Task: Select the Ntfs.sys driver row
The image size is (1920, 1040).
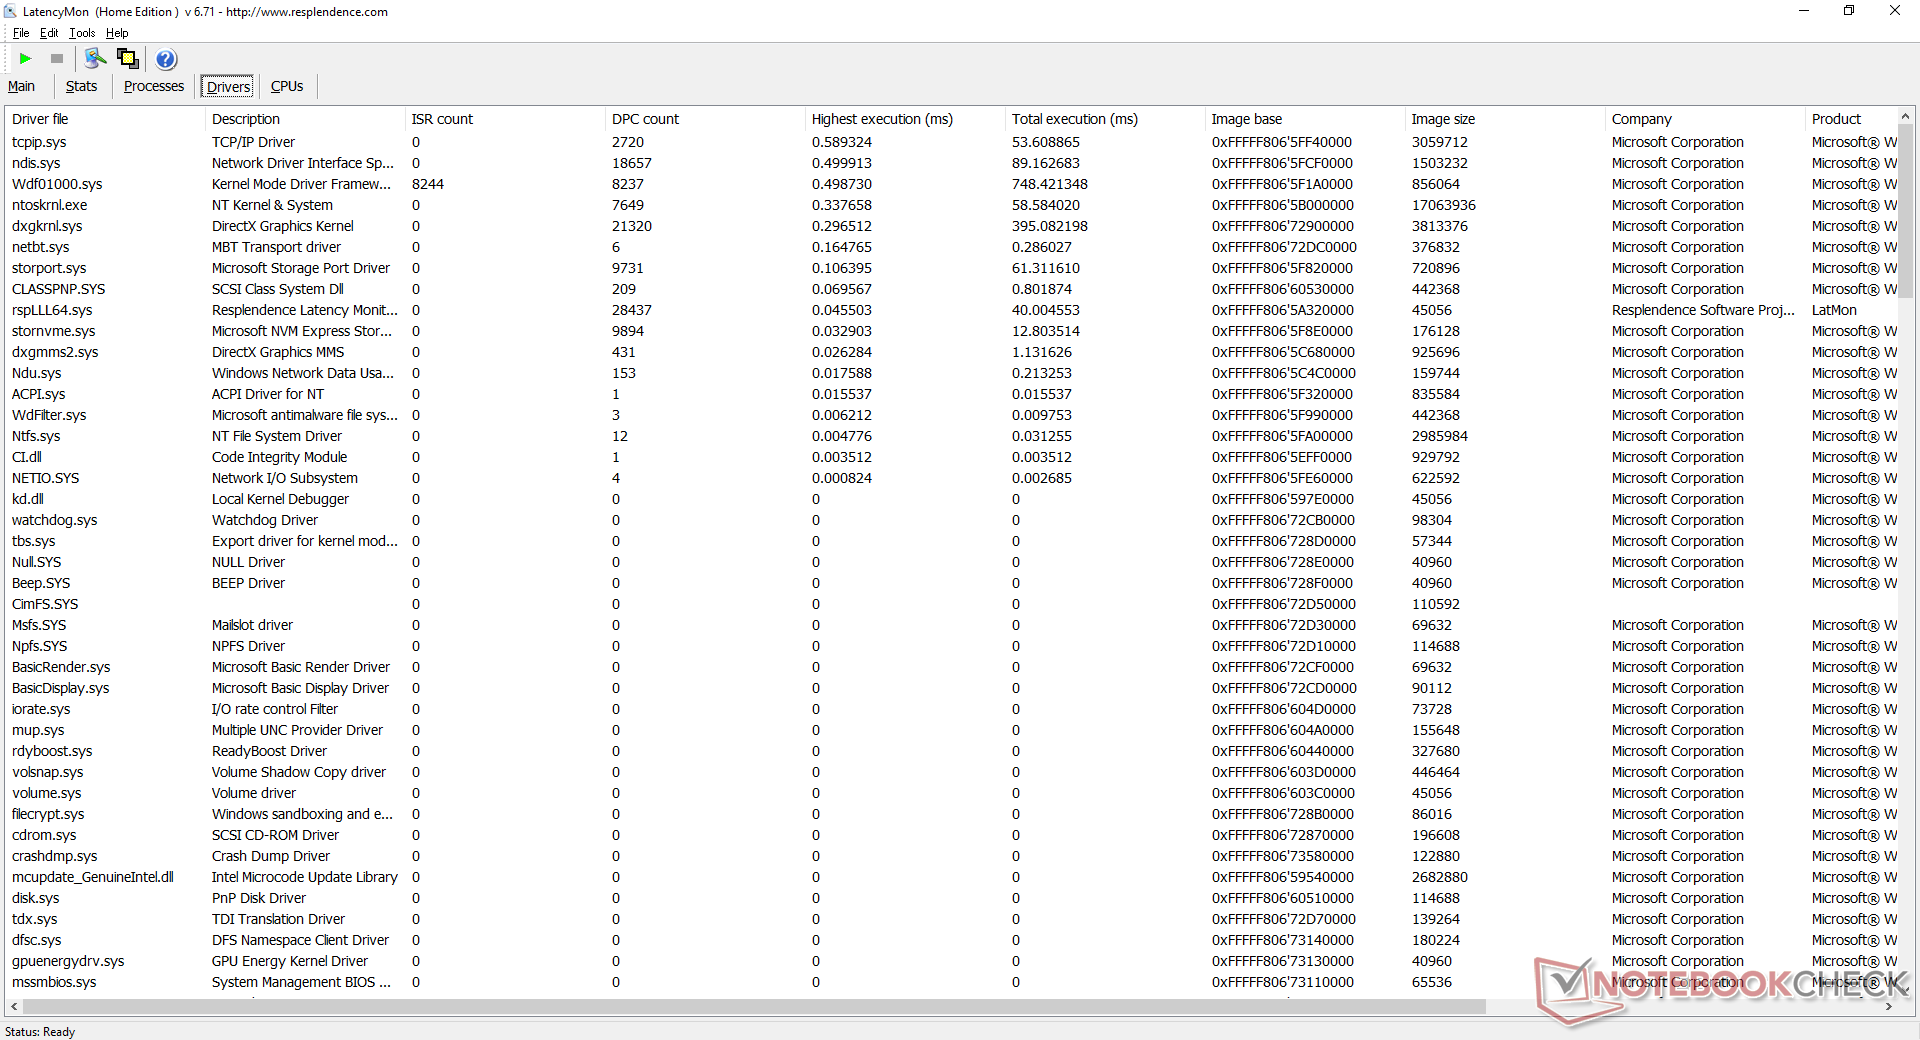Action: tap(951, 436)
